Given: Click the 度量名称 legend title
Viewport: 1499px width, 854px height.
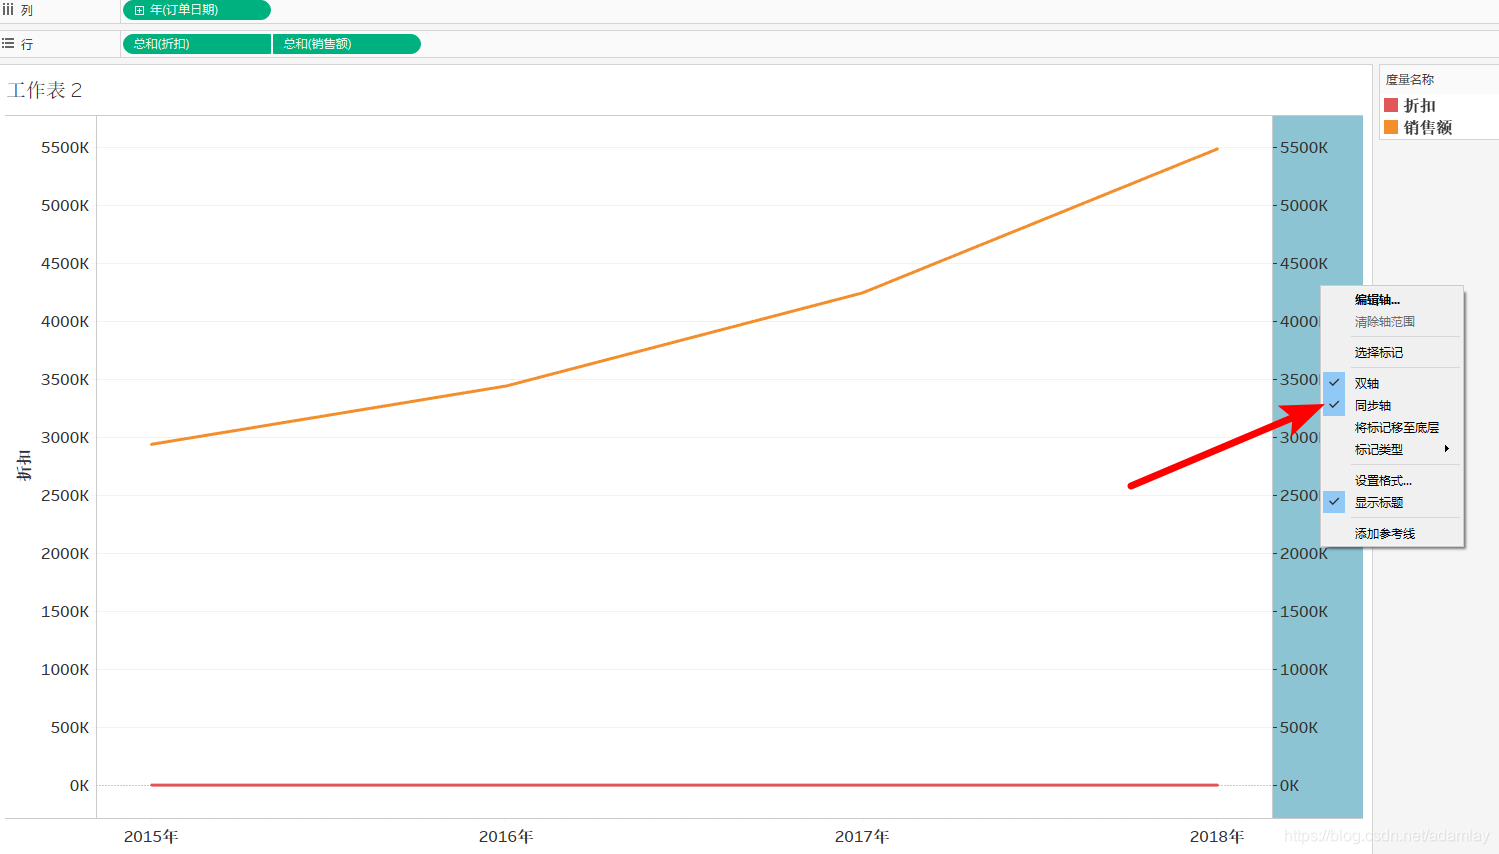Looking at the screenshot, I should [x=1410, y=80].
